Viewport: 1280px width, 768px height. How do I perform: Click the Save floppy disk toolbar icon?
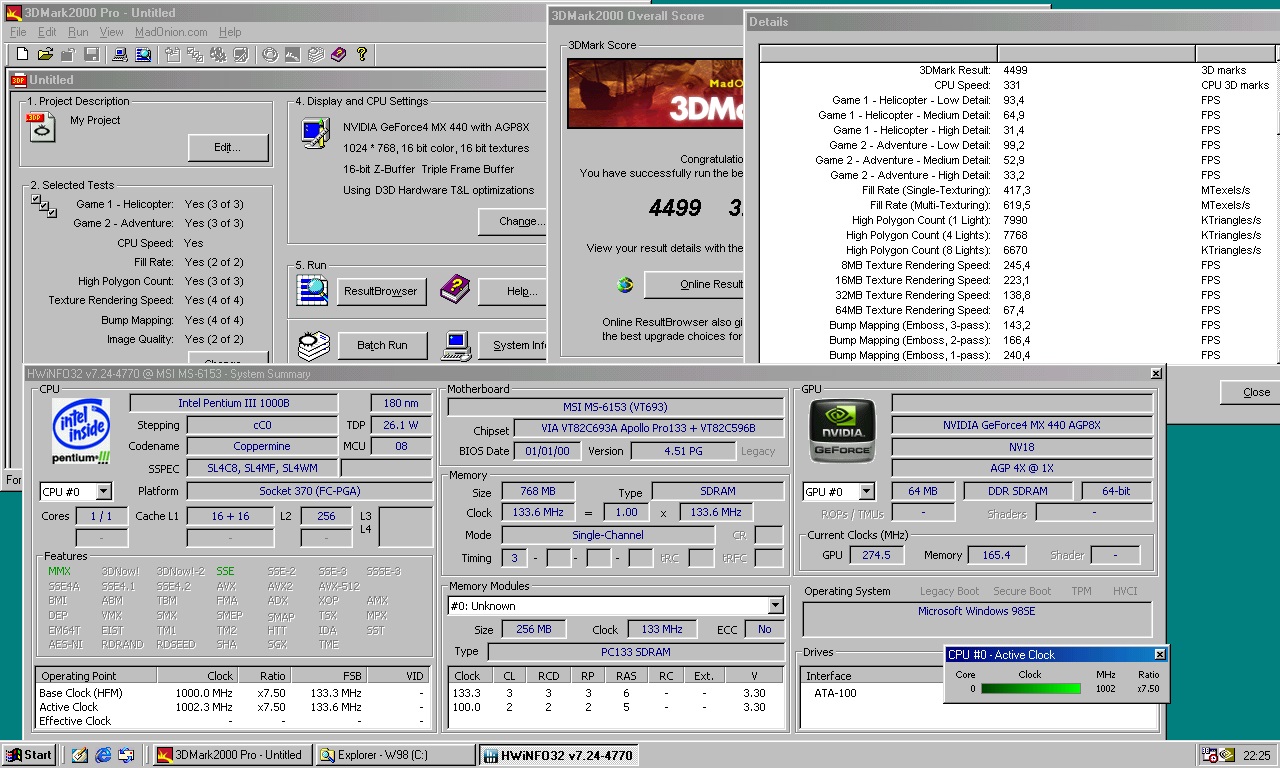[92, 54]
